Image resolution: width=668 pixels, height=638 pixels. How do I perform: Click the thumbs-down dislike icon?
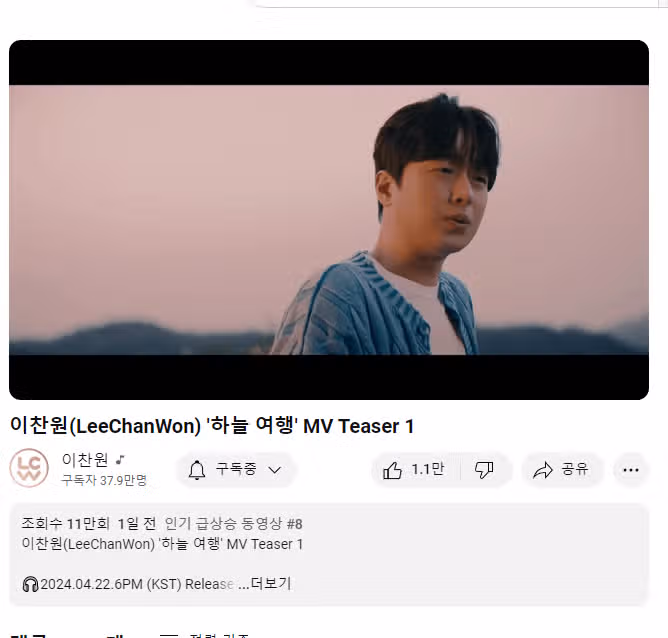tap(484, 470)
